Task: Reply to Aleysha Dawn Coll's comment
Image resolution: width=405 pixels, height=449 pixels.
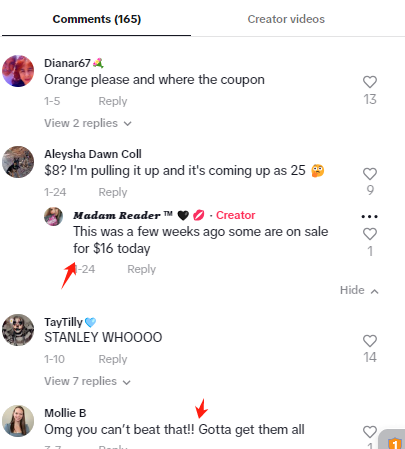Action: tap(113, 192)
